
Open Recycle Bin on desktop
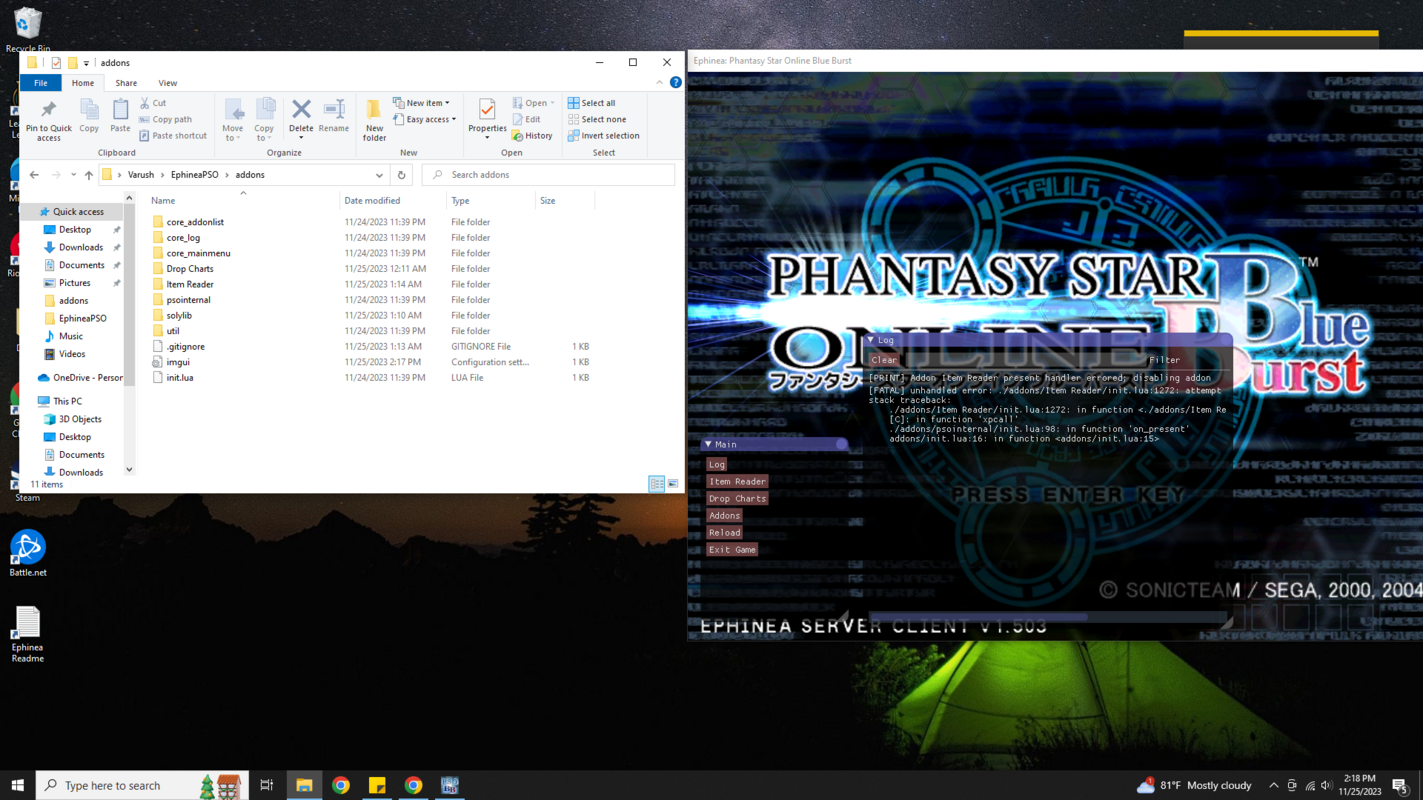[28, 29]
